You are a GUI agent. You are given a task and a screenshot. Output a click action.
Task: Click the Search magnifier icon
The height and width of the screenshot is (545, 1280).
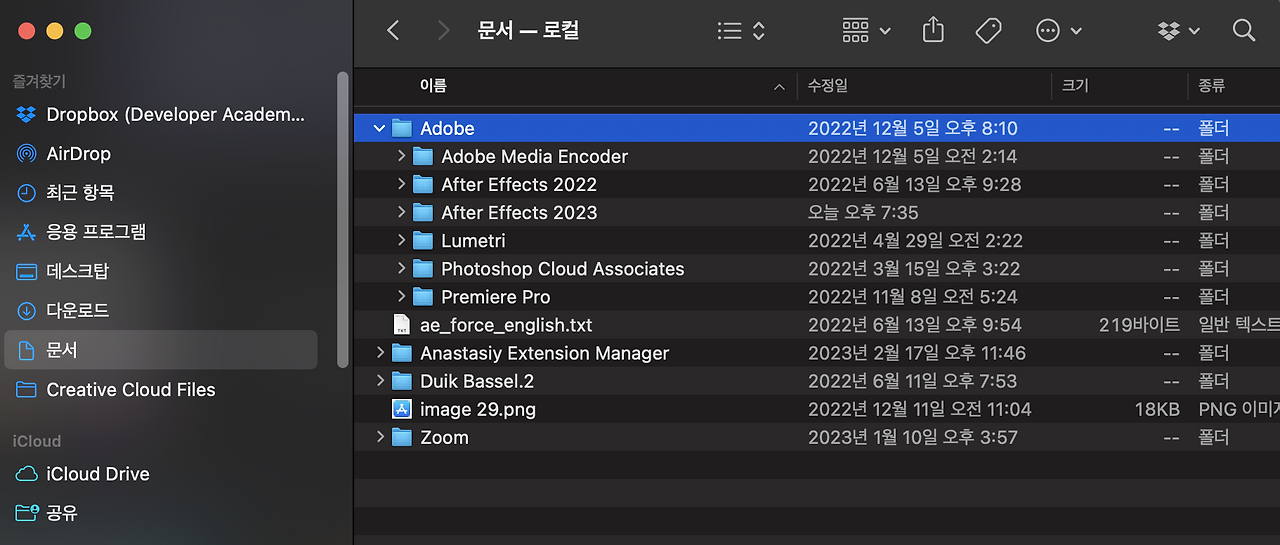1244,31
